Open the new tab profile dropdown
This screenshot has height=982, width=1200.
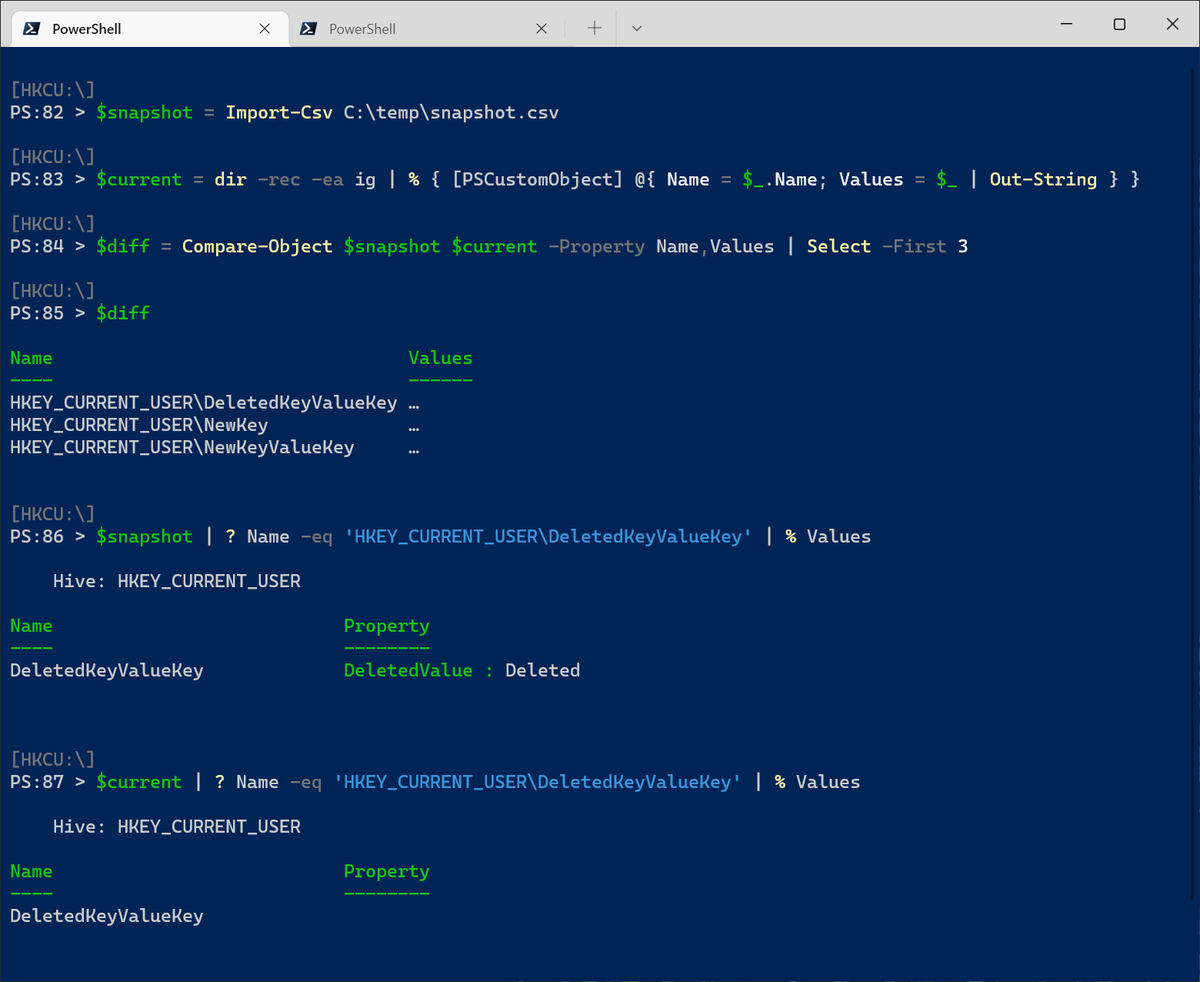pyautogui.click(x=637, y=28)
